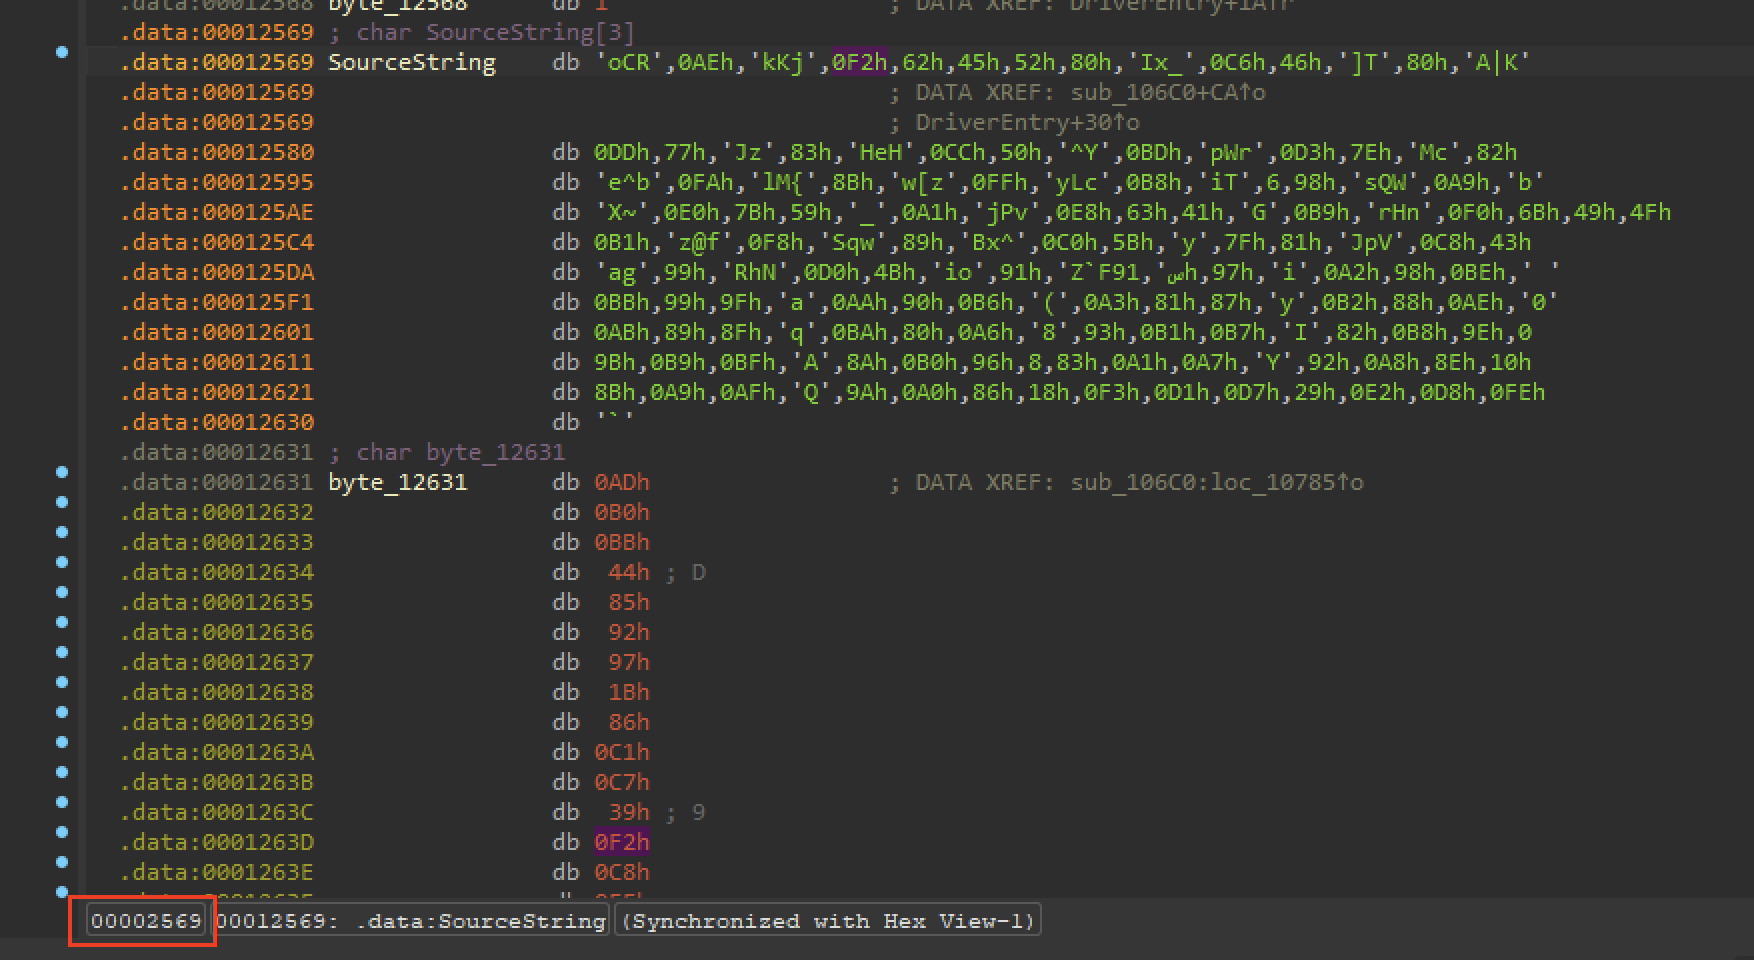
Task: Click address .data:00012611
Action: pos(217,362)
